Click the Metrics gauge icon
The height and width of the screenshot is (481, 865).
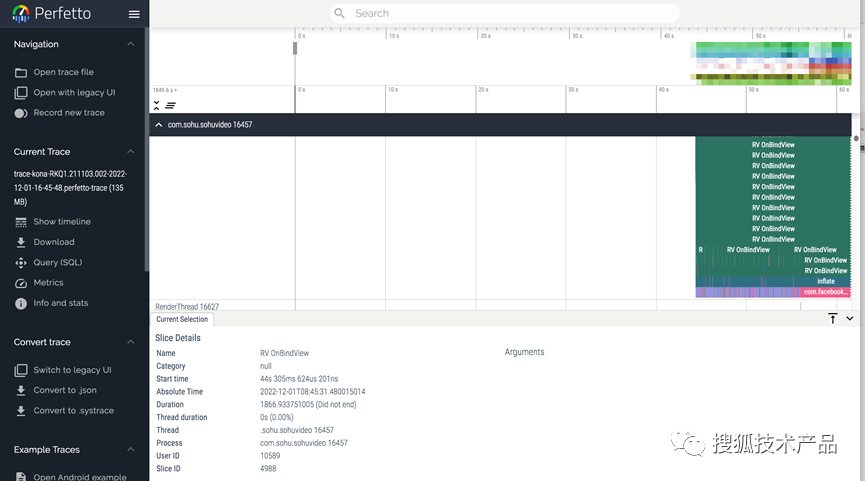point(21,283)
